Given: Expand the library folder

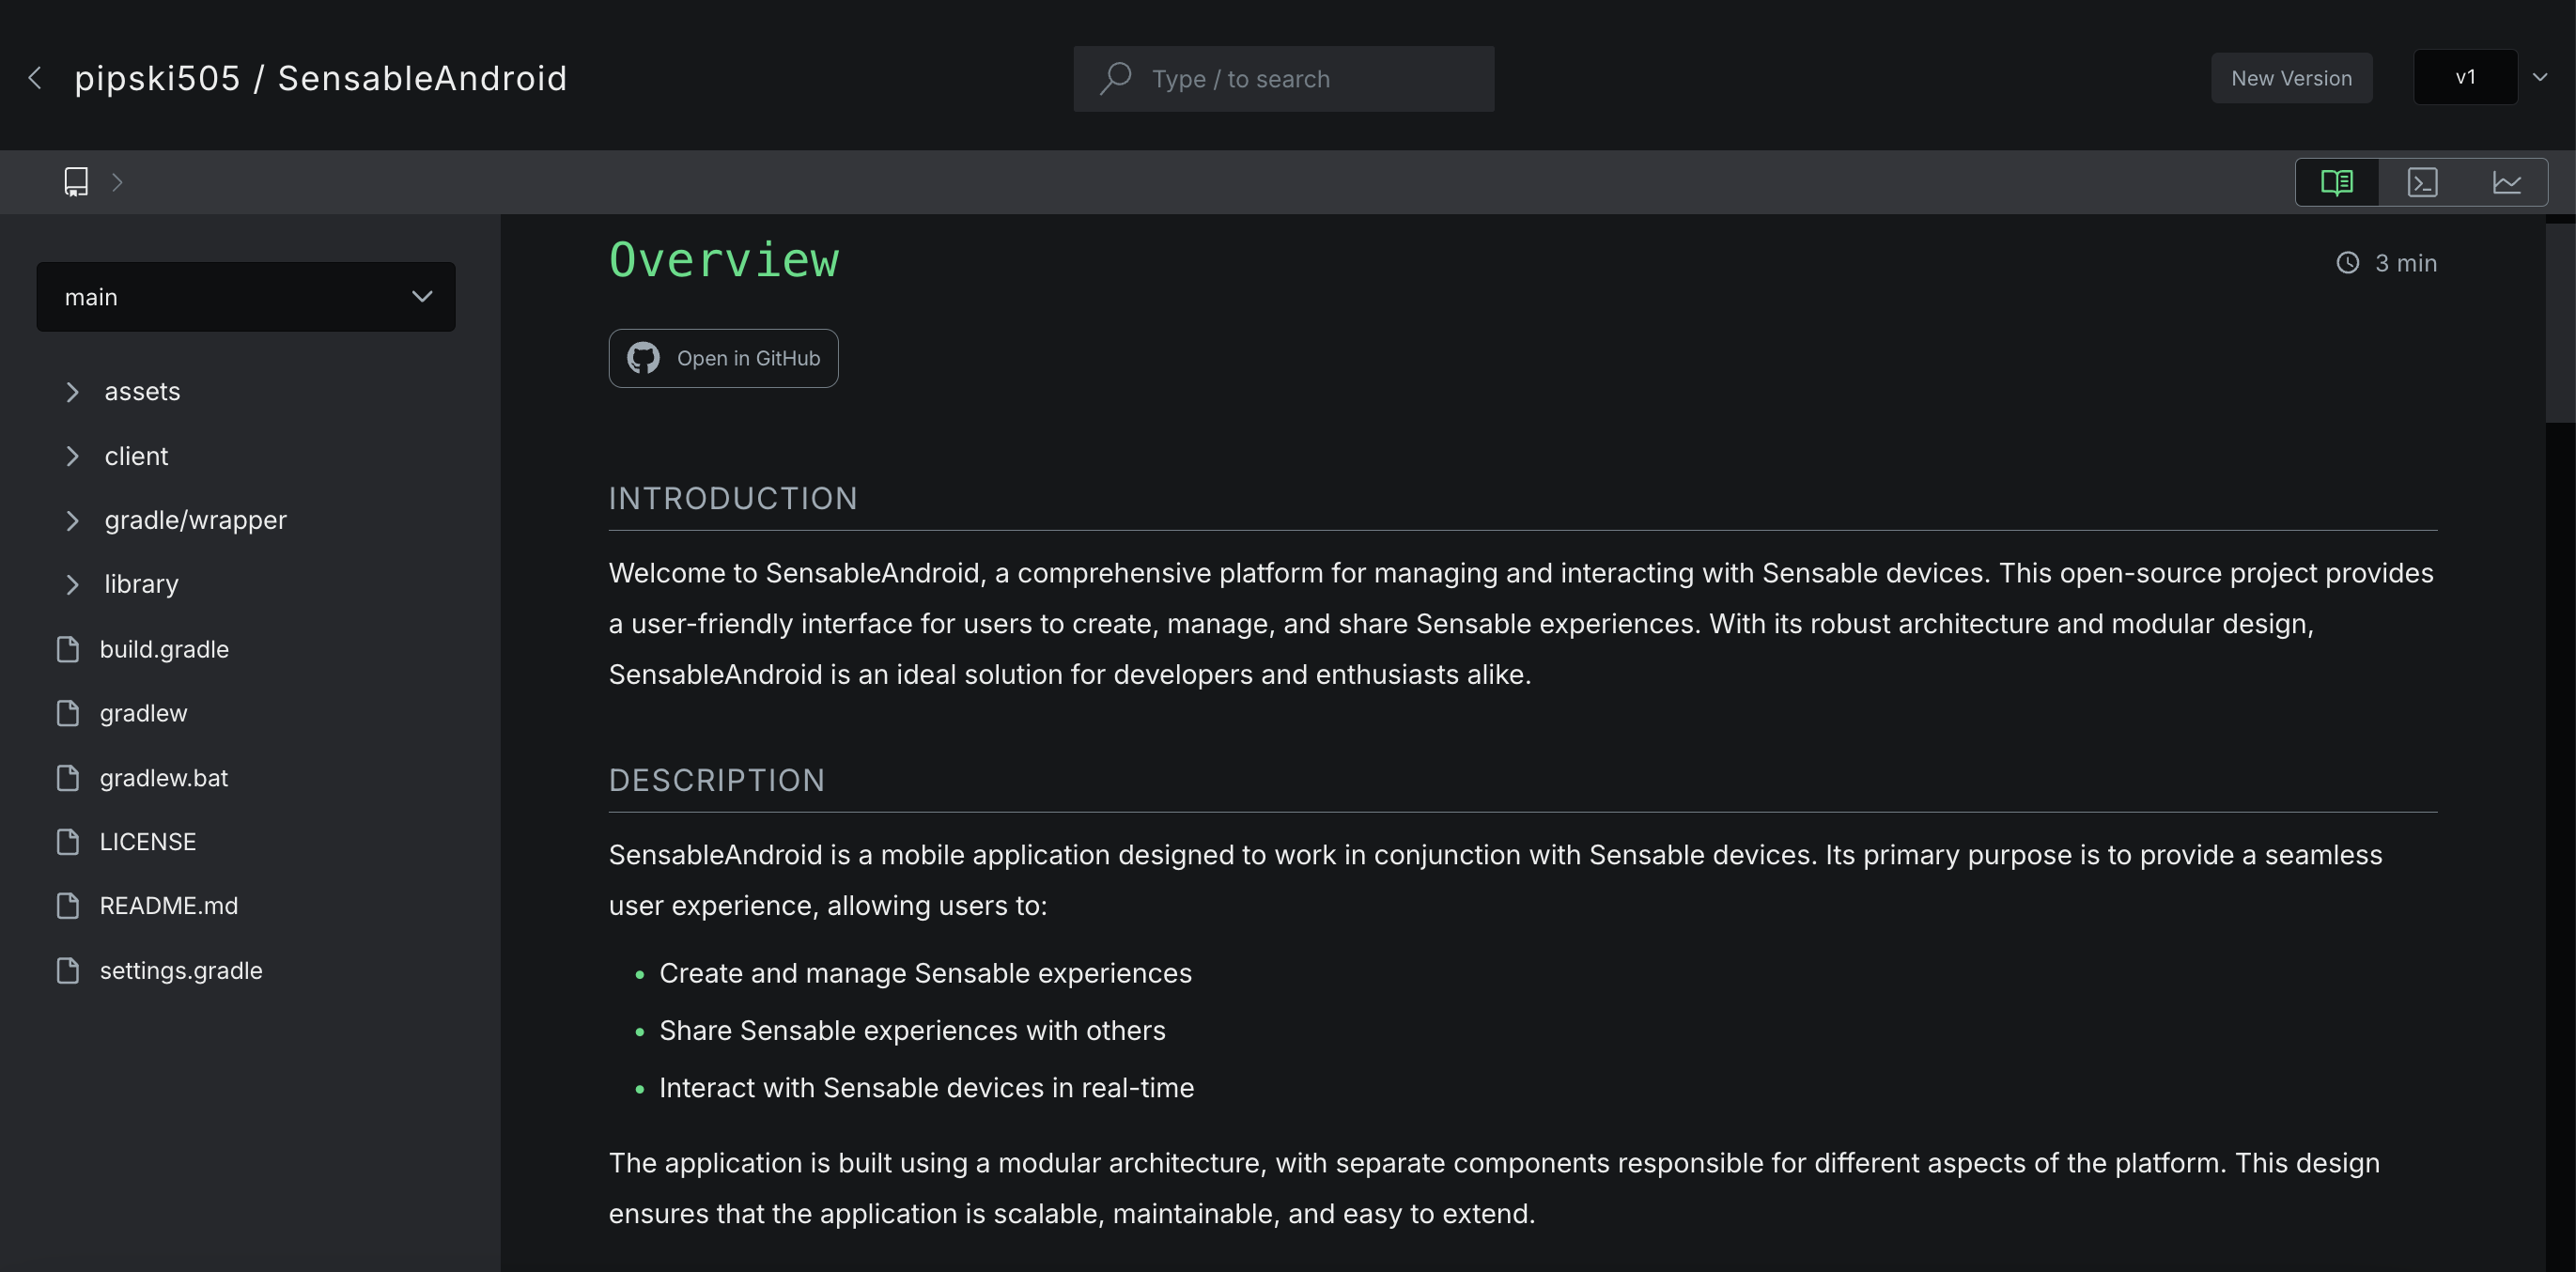Looking at the screenshot, I should (x=70, y=583).
